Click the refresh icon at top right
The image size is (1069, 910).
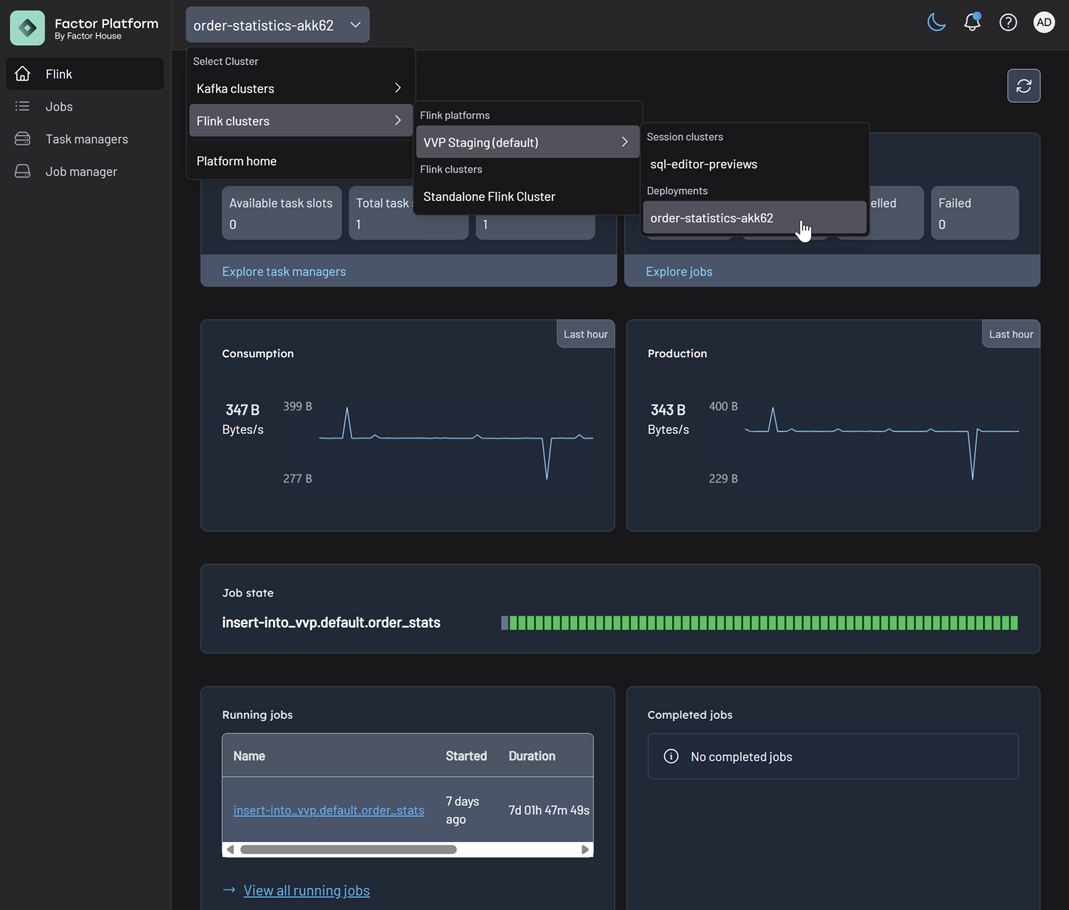pyautogui.click(x=1023, y=86)
